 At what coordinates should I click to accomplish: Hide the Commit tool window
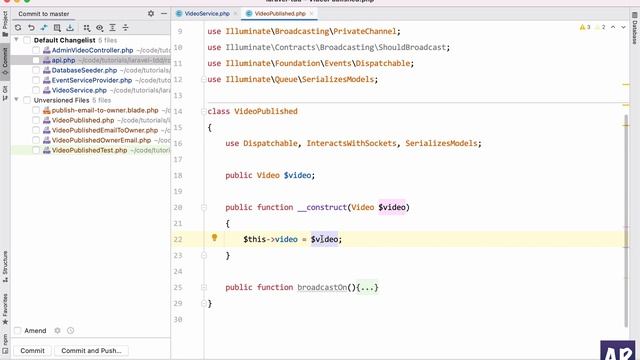164,13
